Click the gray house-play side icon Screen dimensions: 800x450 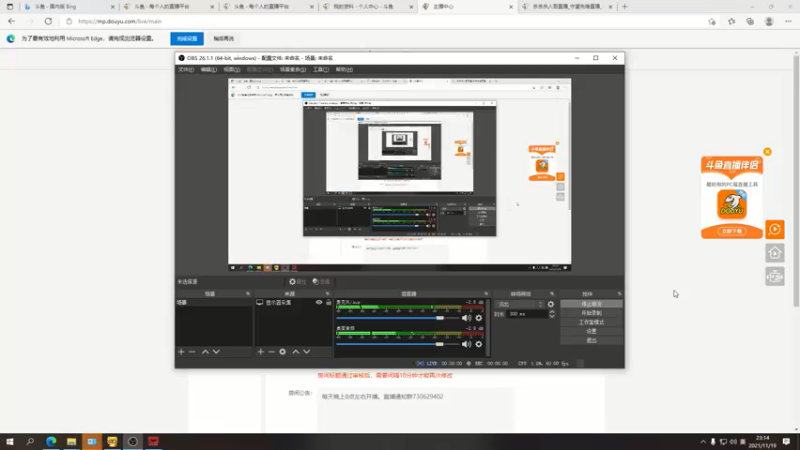[x=774, y=253]
